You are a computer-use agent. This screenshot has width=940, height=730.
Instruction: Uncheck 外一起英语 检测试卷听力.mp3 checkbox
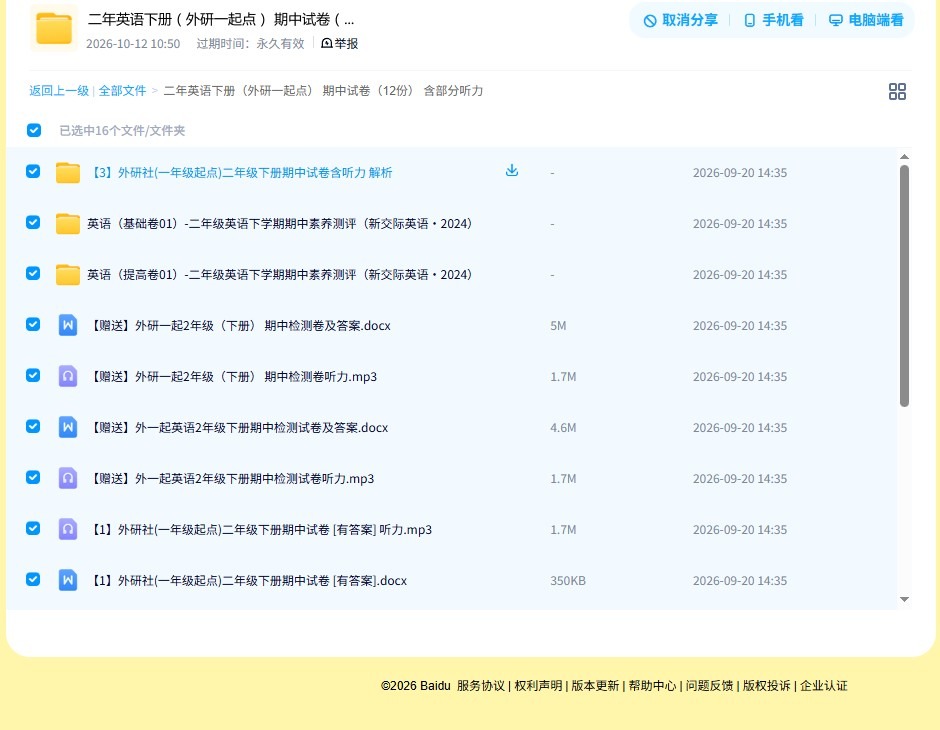[x=34, y=477]
